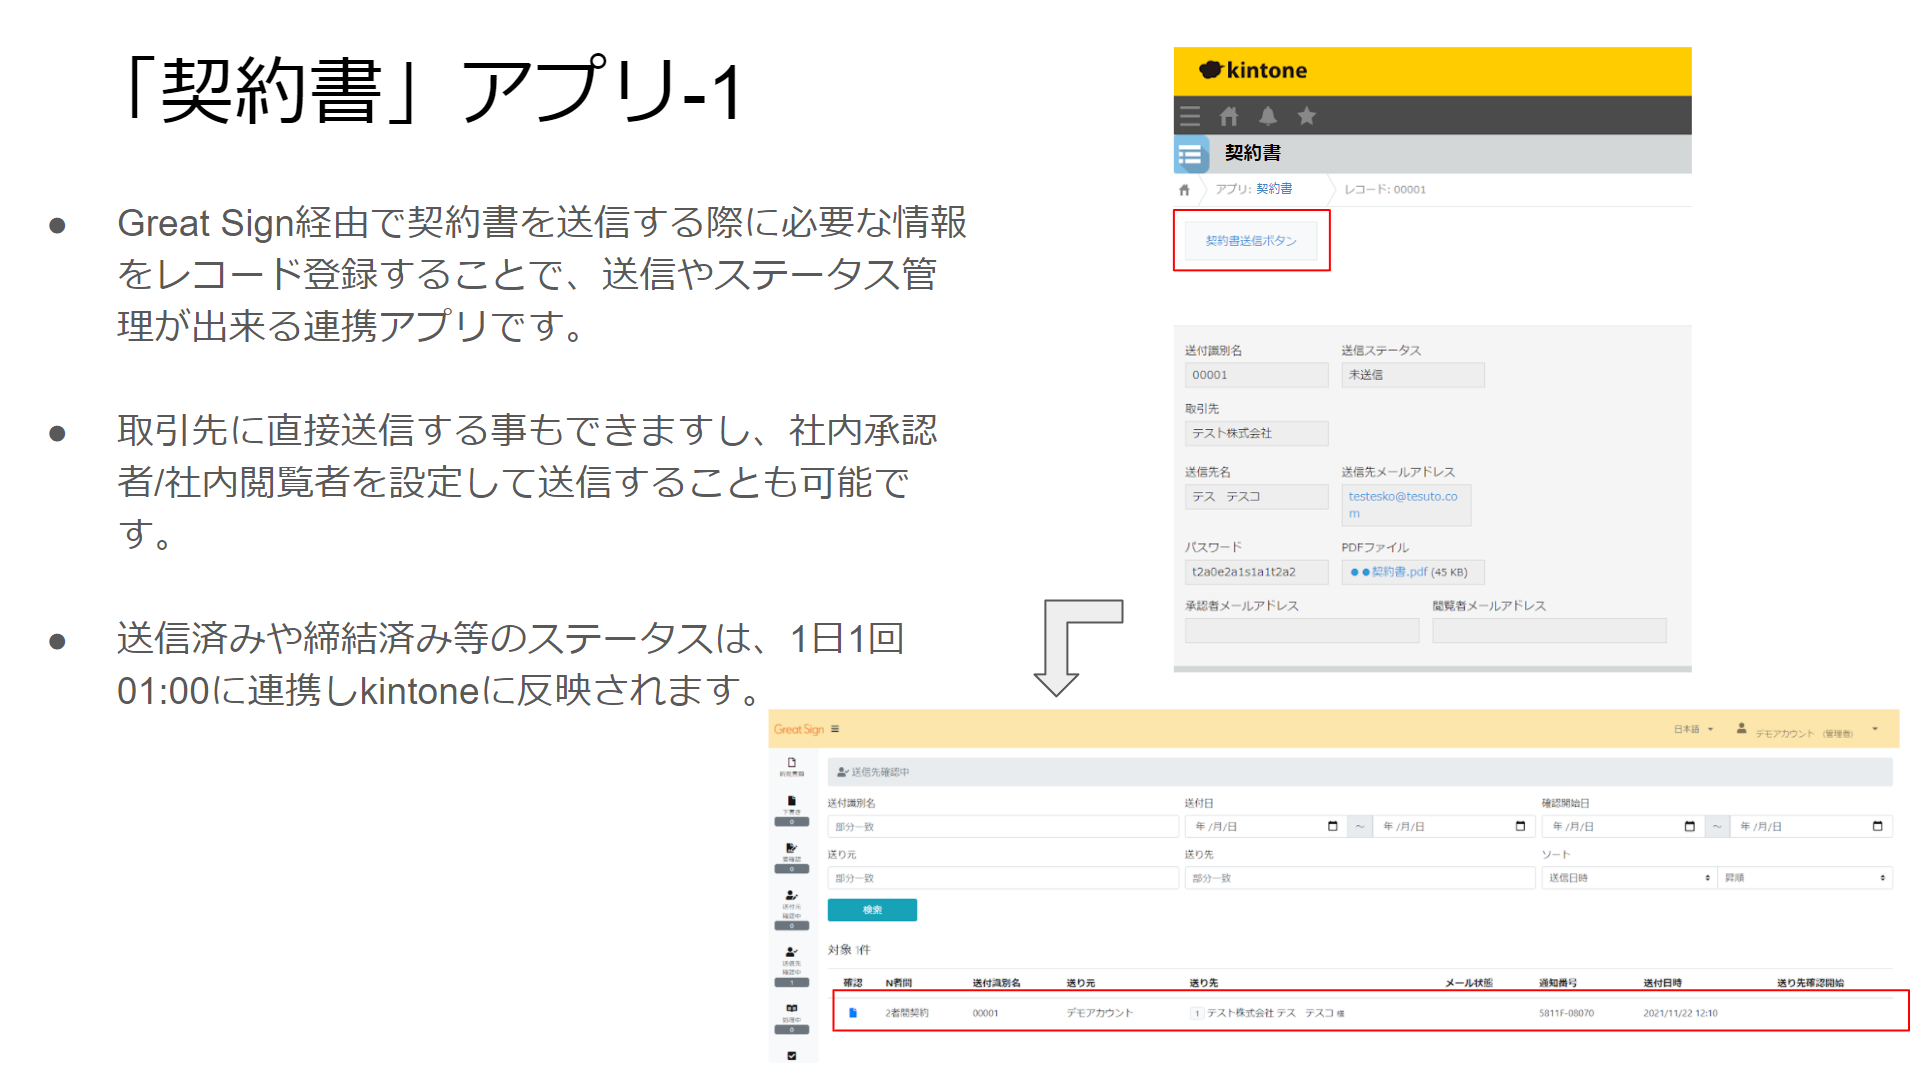Open calendar picker for 確認開始日 start date
Viewport: 1920px width, 1080px height.
[1689, 826]
